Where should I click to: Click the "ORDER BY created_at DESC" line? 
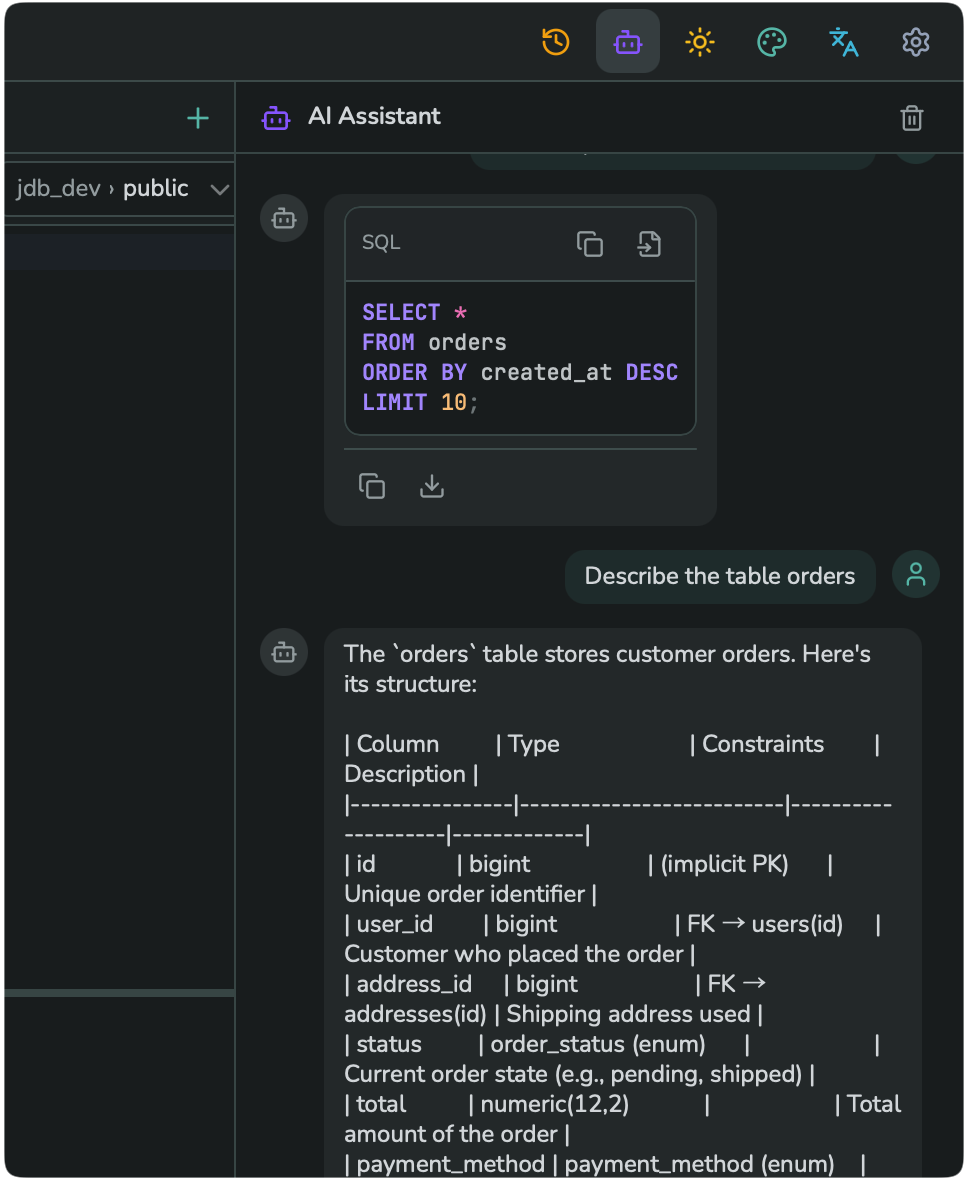[x=520, y=373]
